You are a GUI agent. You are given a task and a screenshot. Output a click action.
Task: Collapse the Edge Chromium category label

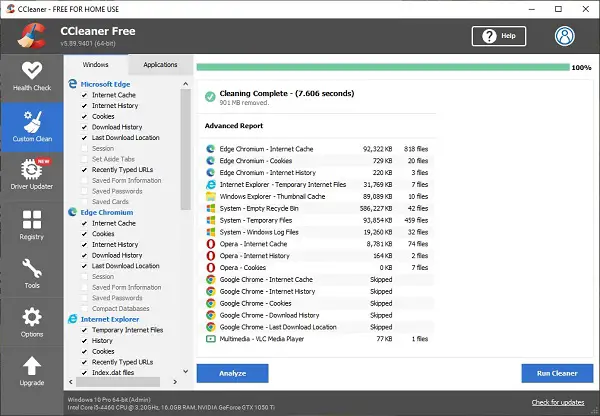click(x=107, y=212)
